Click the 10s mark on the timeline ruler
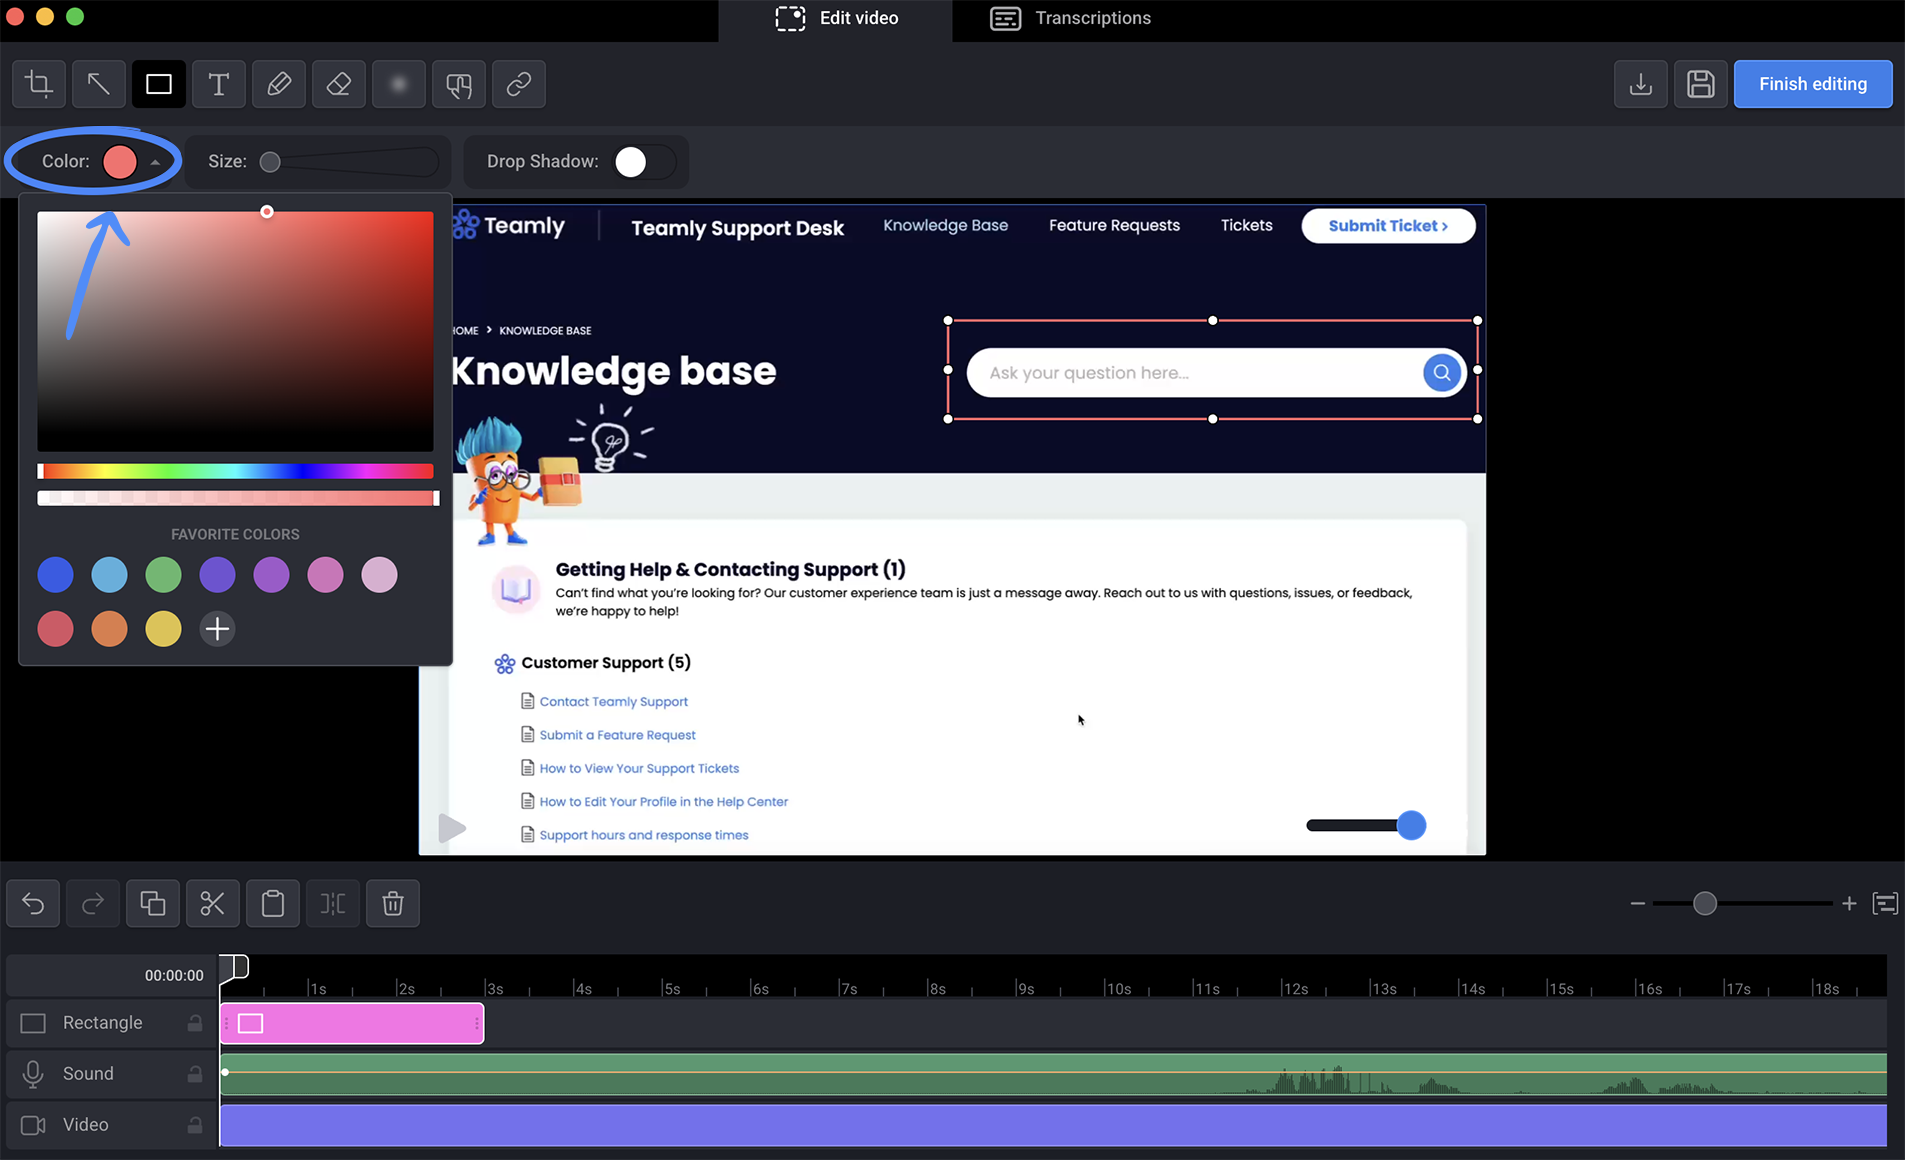 [x=1118, y=988]
